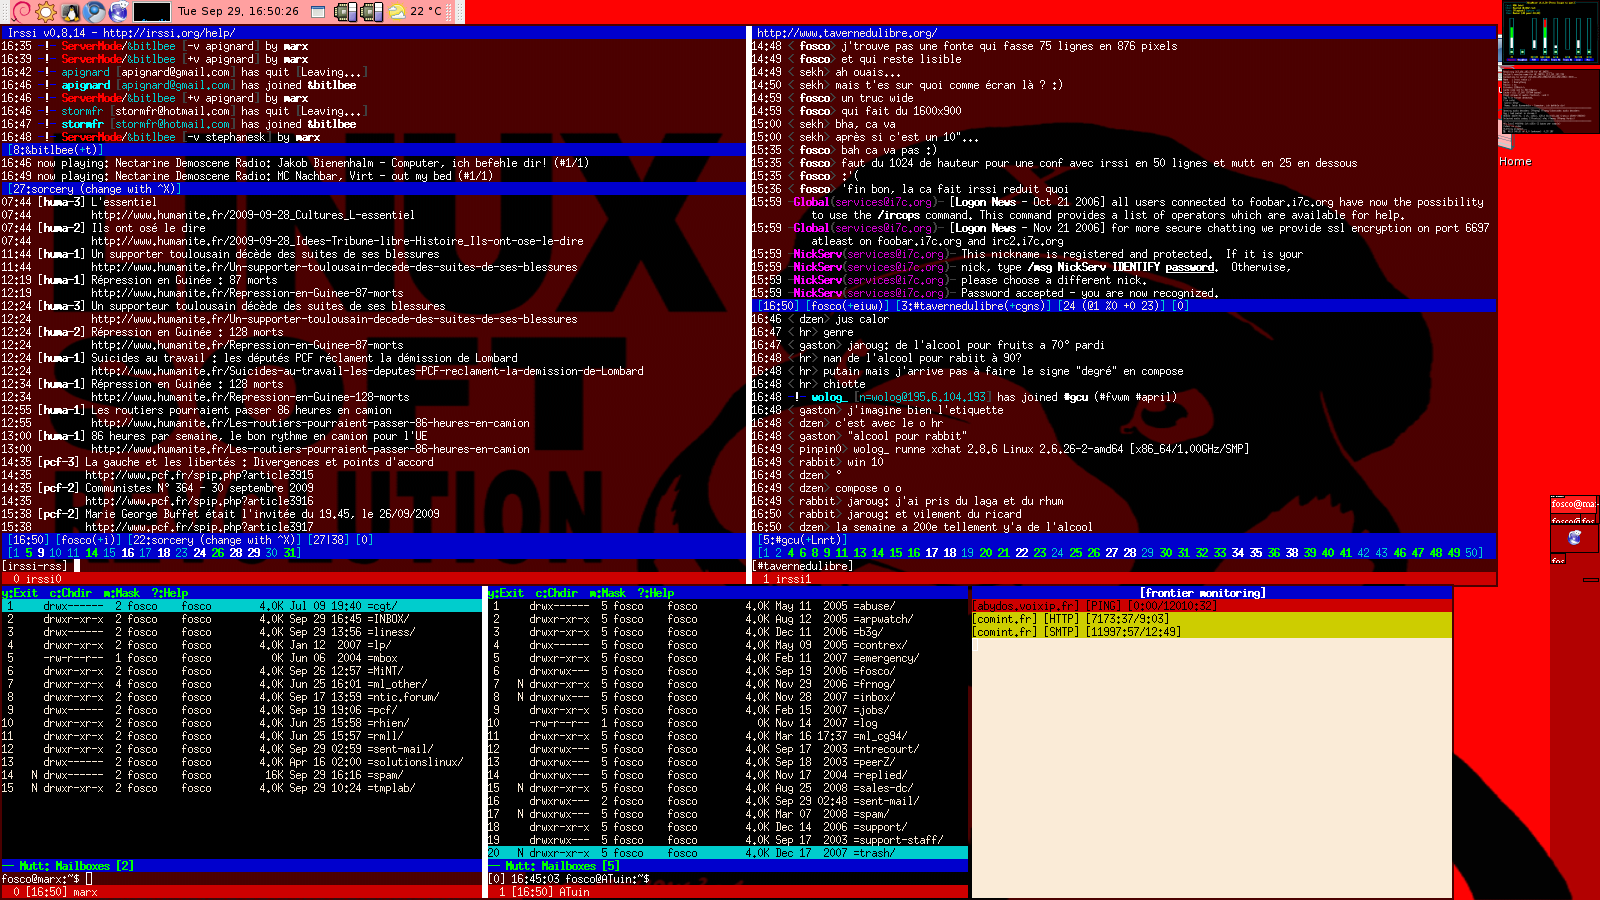1600x900 pixels.
Task: Select the =trash/ mailbox in right mutt
Action: (x=873, y=853)
